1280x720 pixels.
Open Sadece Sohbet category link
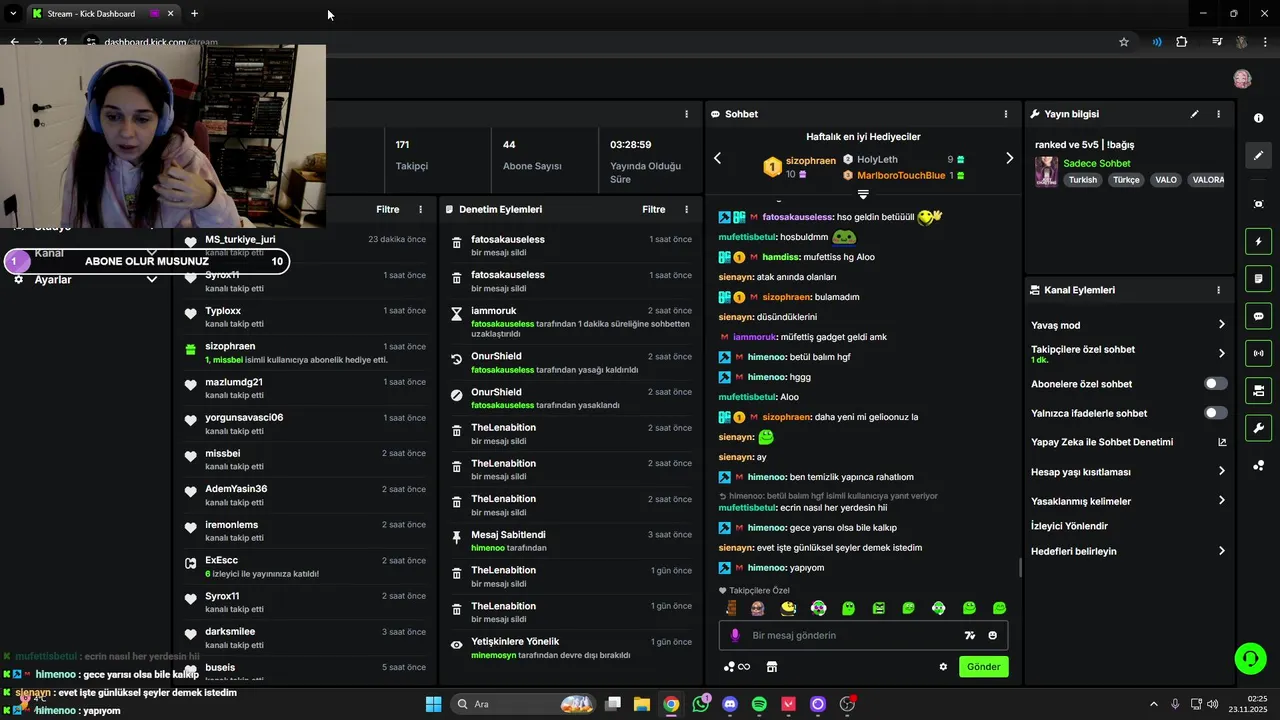click(x=1096, y=164)
